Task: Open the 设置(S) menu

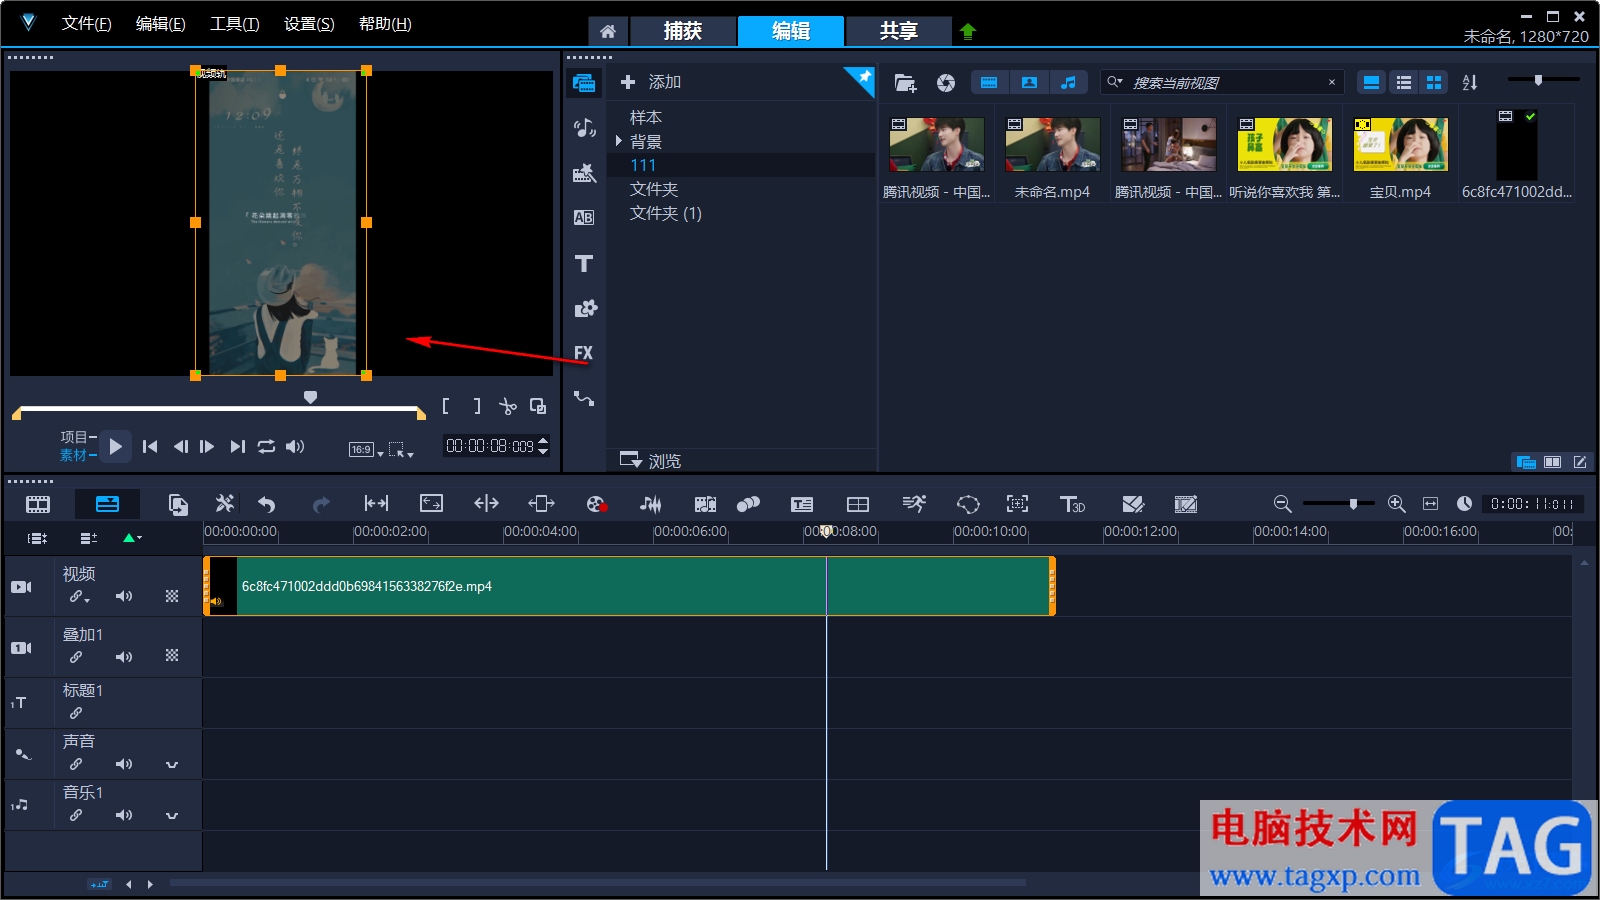Action: (x=309, y=24)
